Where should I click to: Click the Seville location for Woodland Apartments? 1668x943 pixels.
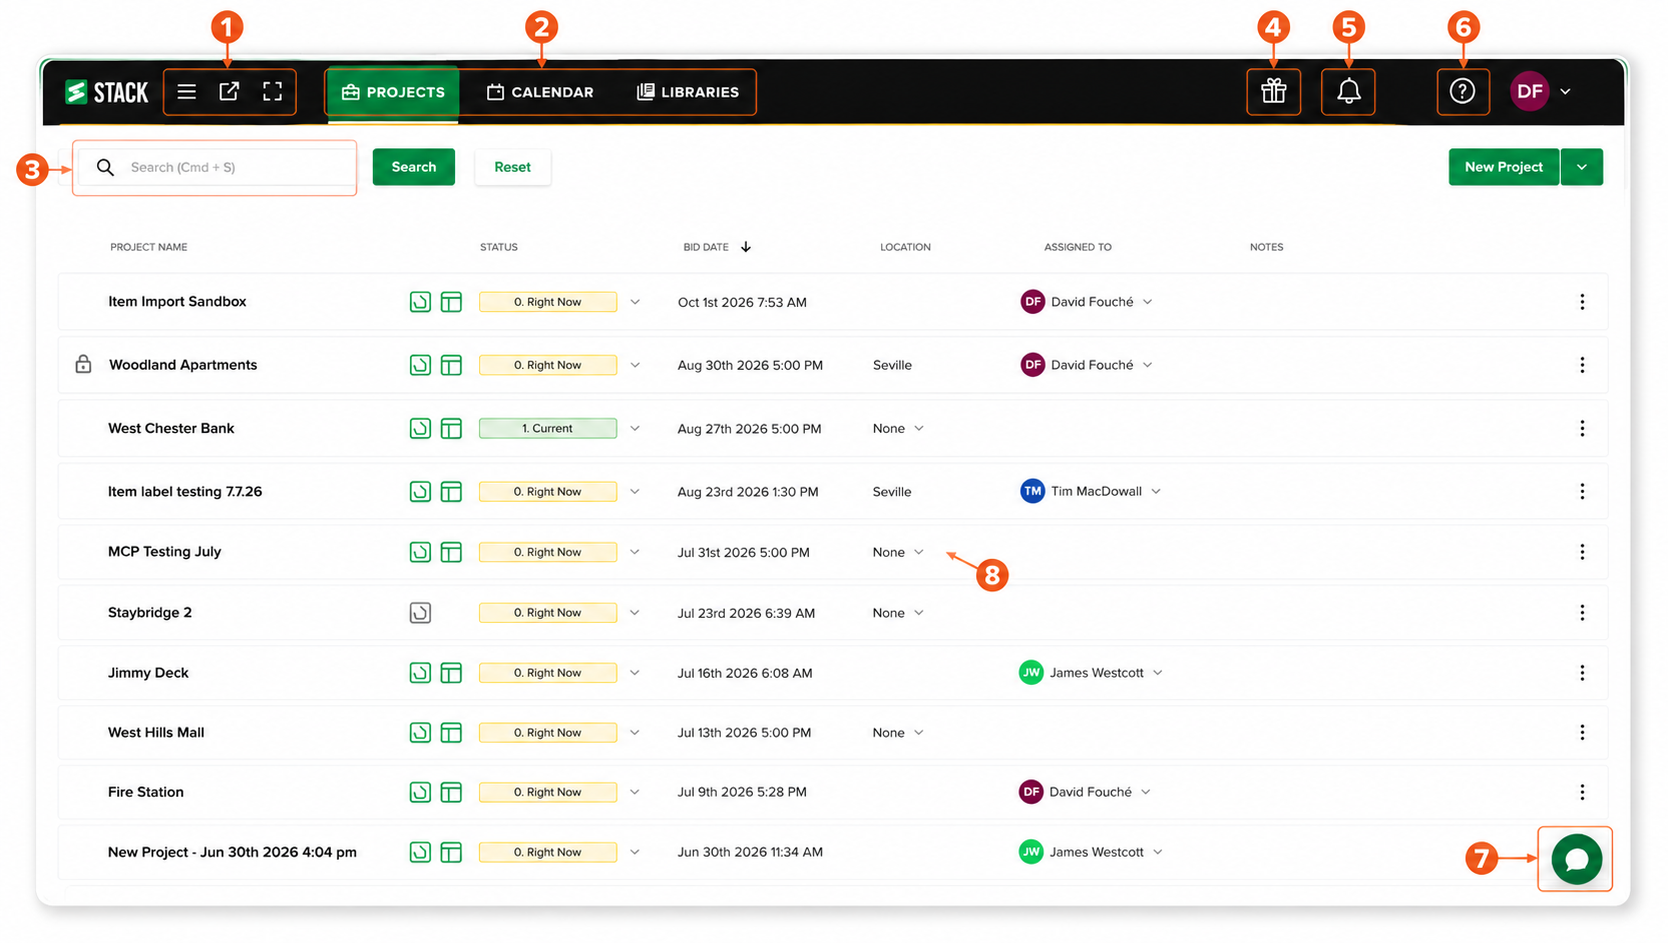[x=892, y=365]
